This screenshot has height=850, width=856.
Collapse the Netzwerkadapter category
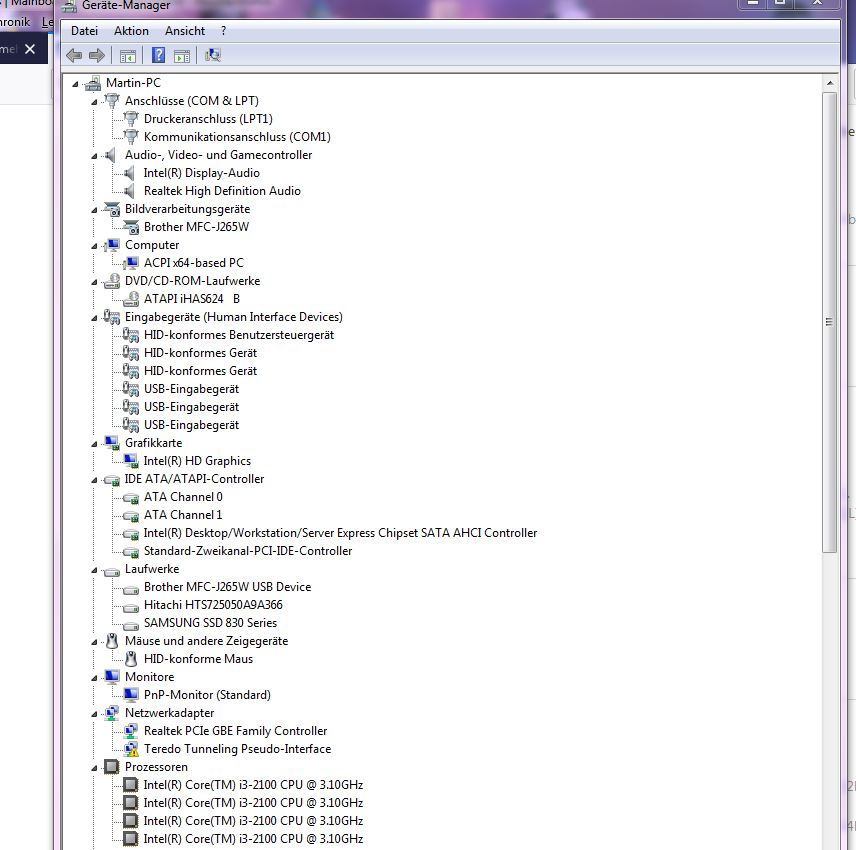point(94,714)
